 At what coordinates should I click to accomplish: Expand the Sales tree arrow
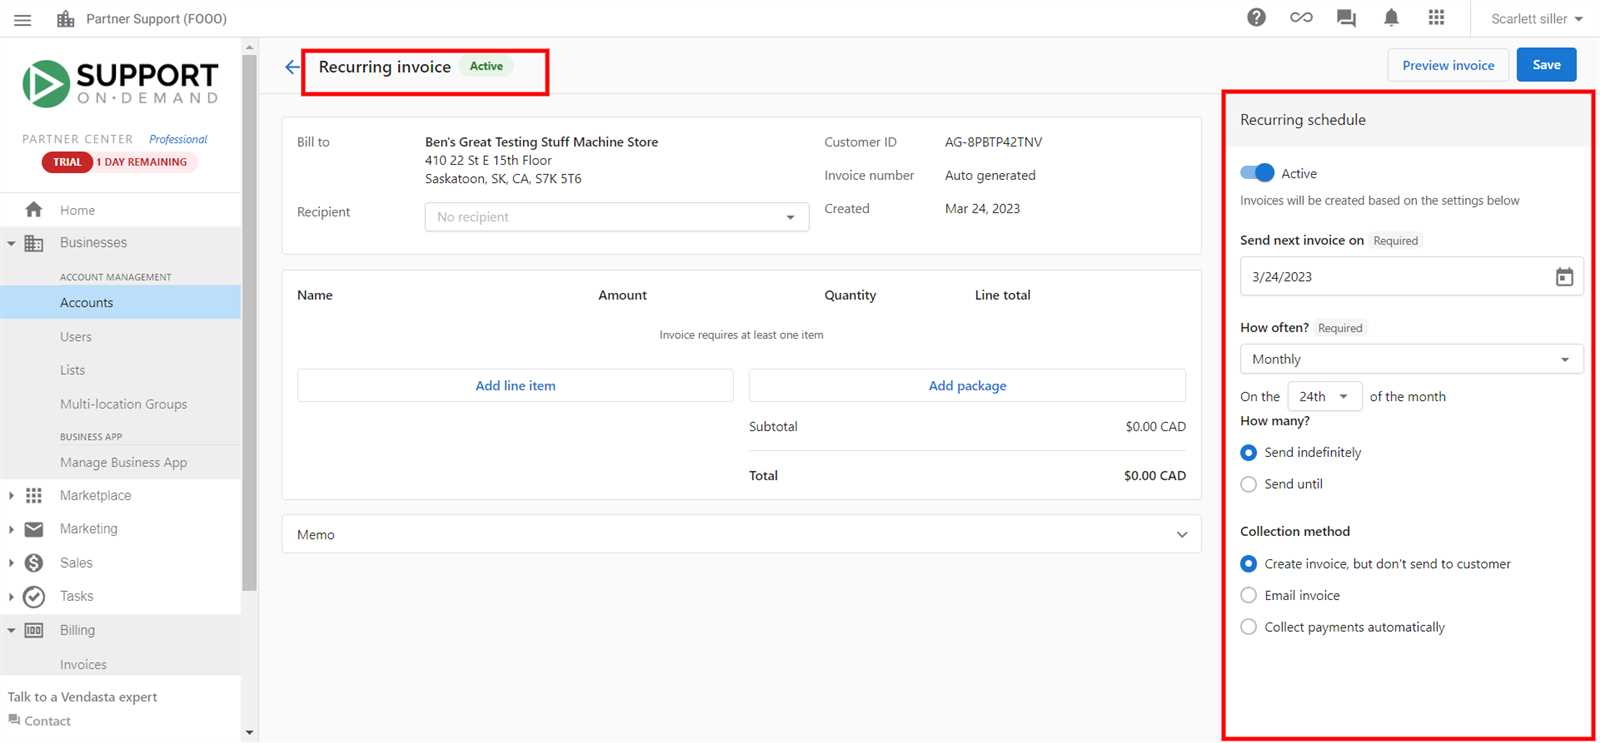click(x=11, y=563)
